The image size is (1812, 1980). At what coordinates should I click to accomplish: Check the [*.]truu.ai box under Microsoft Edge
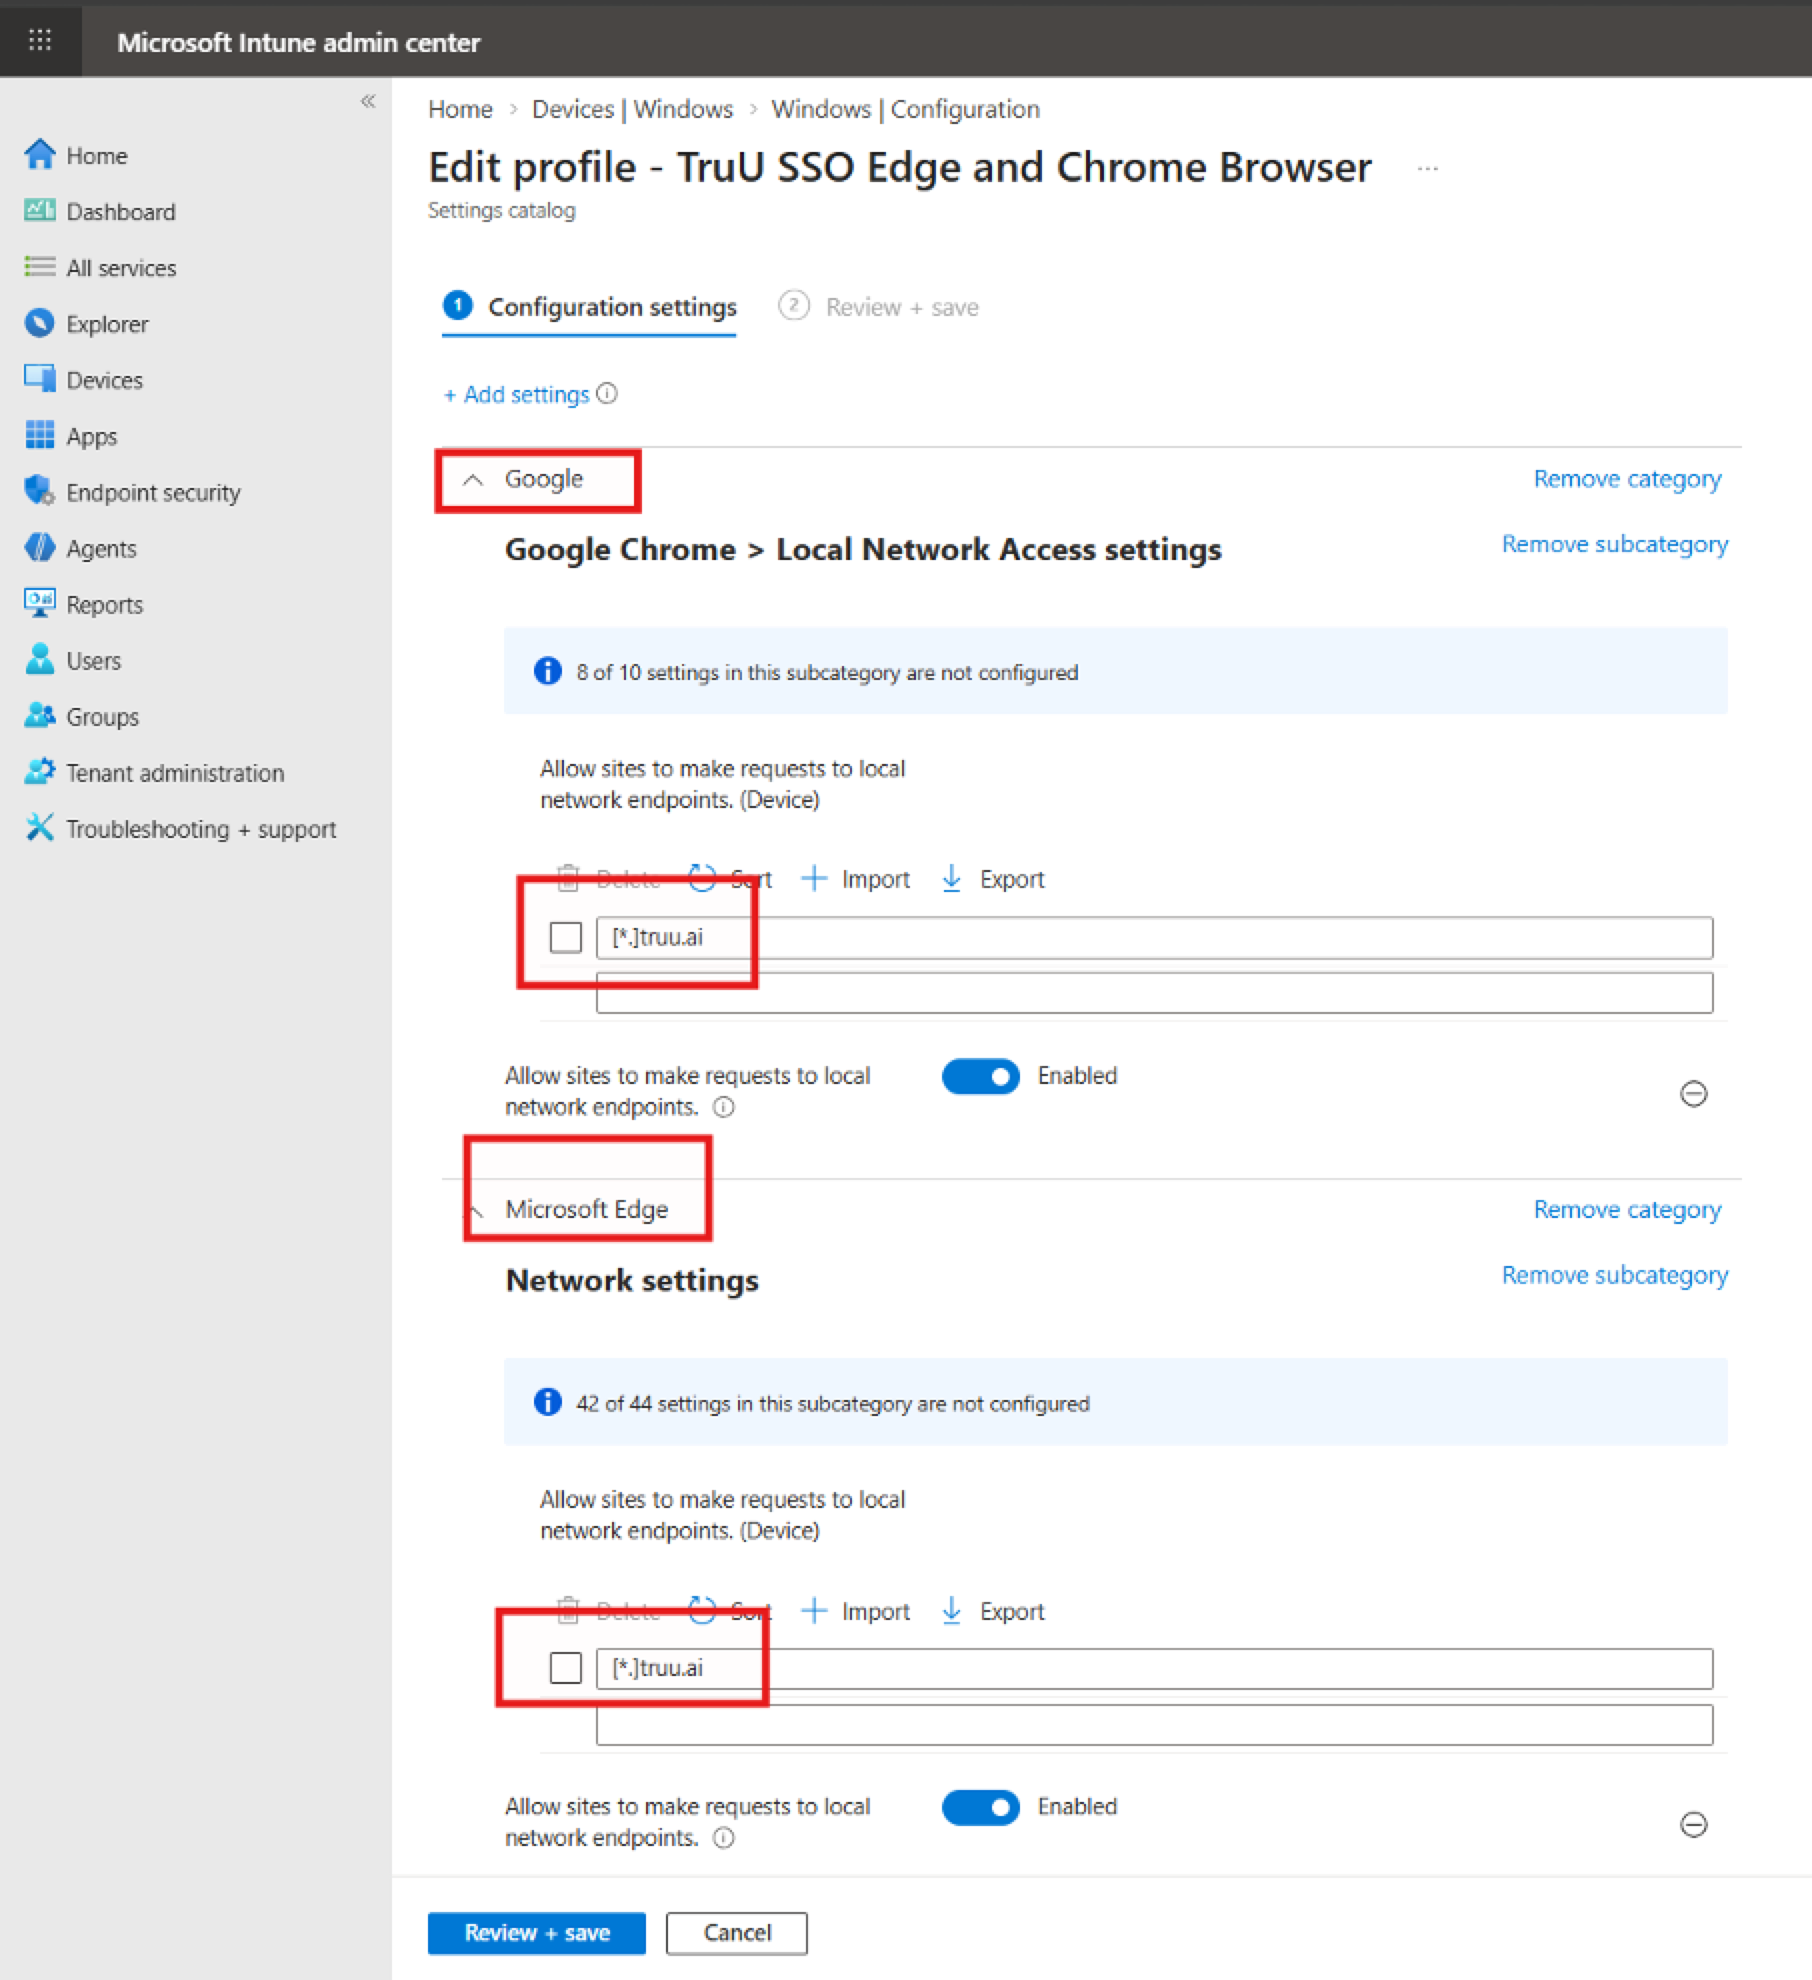coord(566,1668)
